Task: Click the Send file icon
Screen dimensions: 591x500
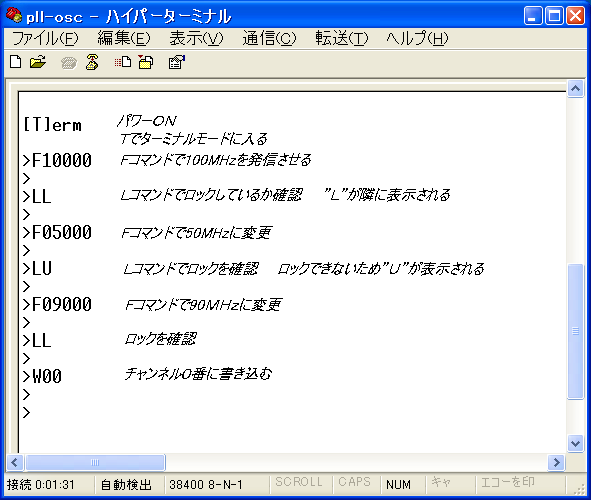Action: [123, 62]
